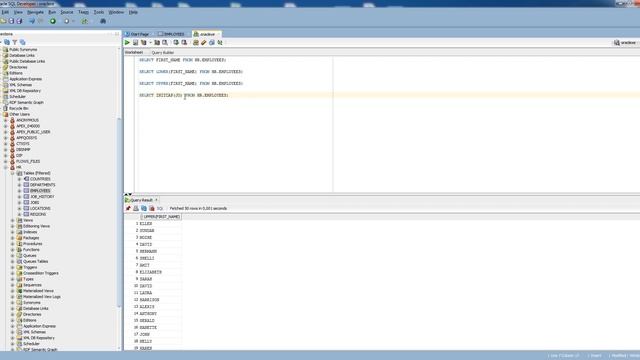Click the red delete icon in Query Result toolbar
Screen dimensions: 640x360
(152, 208)
